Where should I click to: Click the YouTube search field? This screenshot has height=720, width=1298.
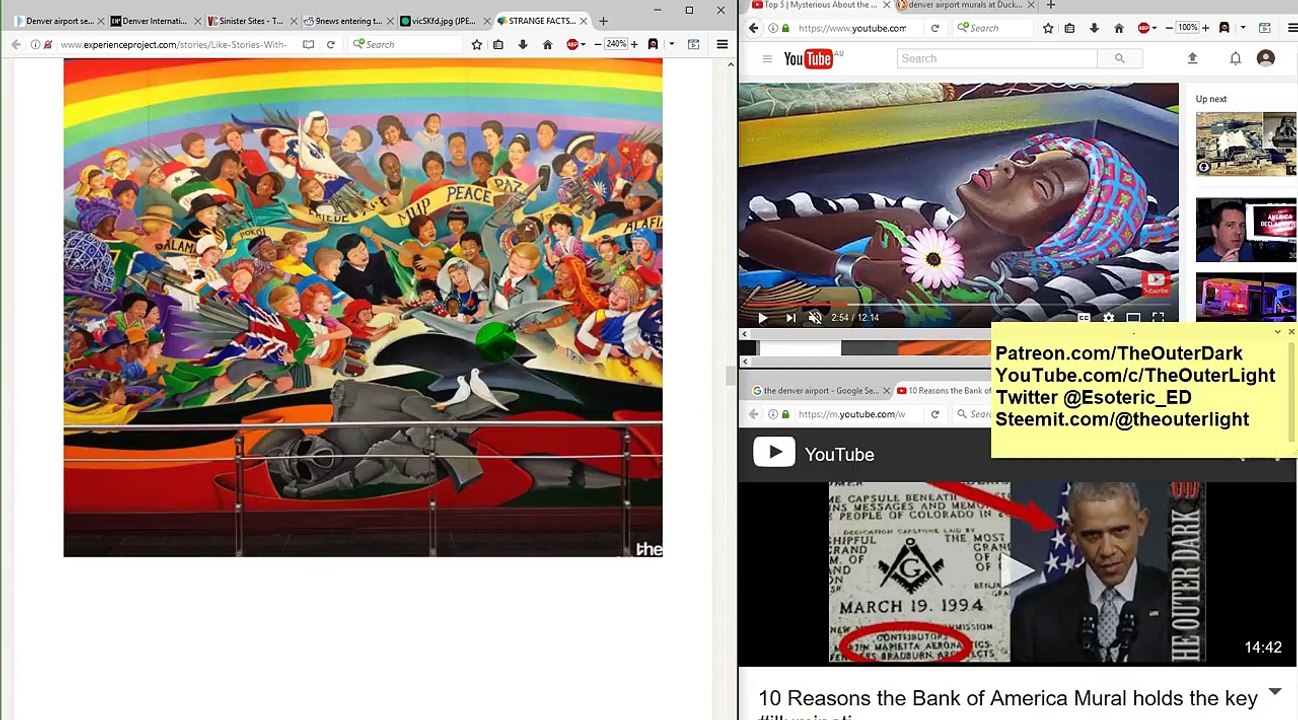coord(996,59)
